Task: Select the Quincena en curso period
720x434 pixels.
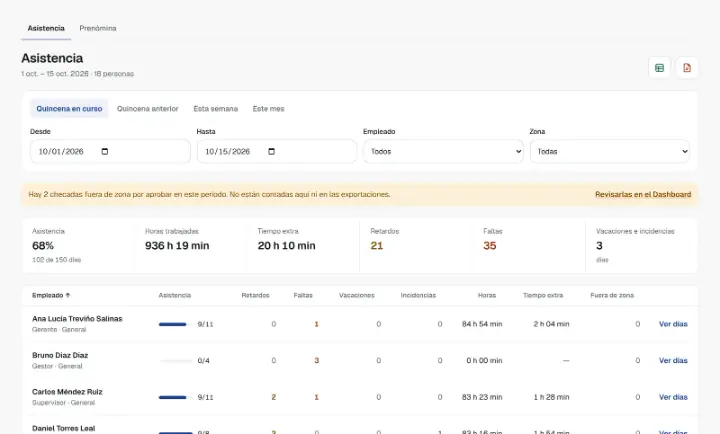Action: click(69, 109)
